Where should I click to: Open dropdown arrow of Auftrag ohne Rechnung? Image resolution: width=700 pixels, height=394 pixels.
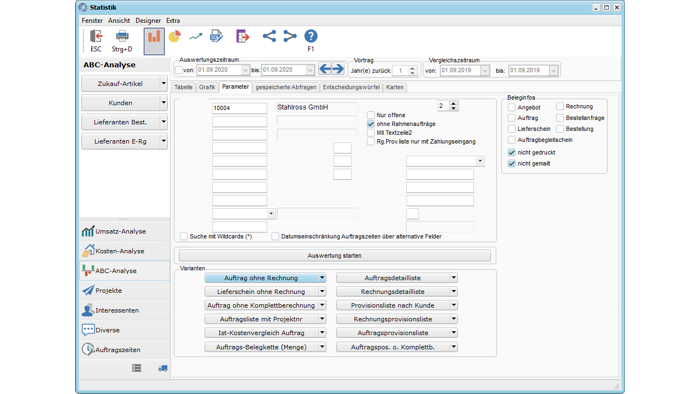pyautogui.click(x=322, y=278)
